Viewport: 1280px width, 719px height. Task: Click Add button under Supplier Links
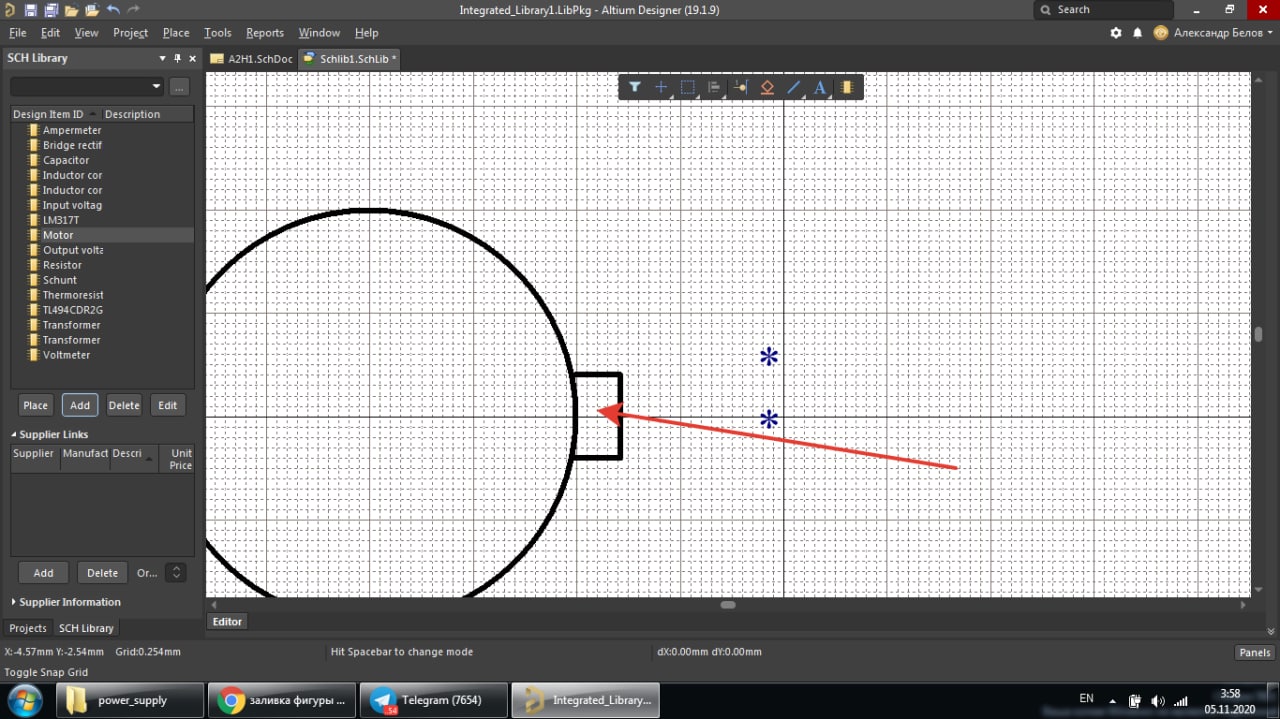tap(43, 573)
